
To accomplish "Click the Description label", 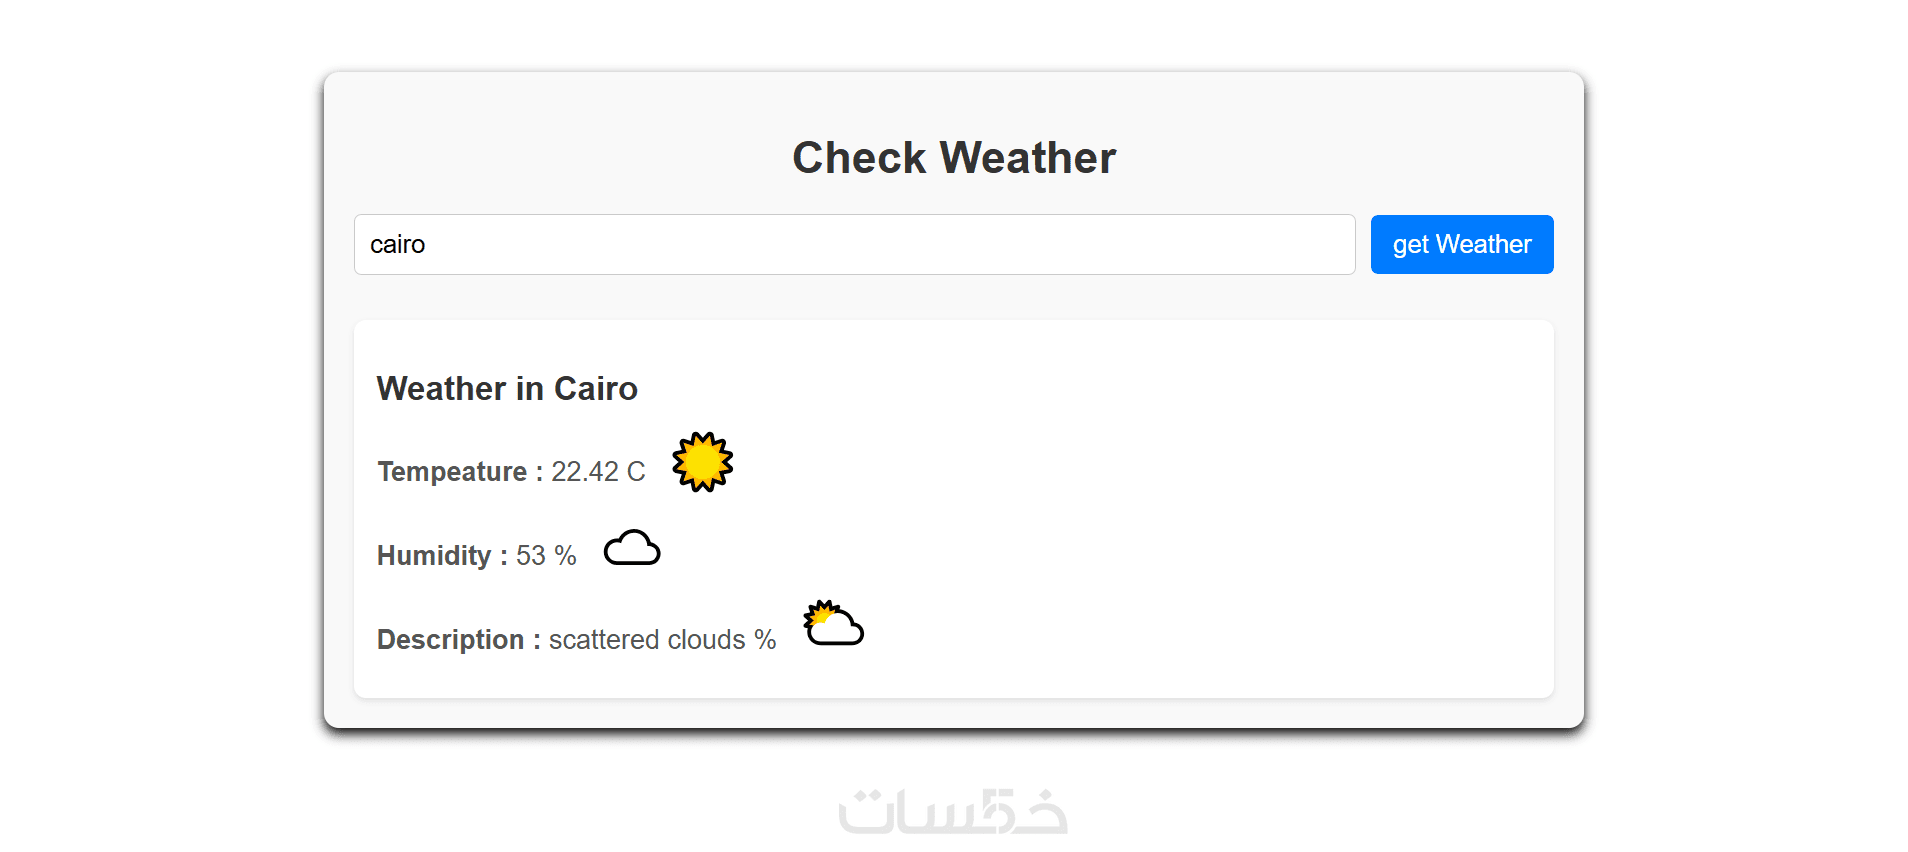I will pos(450,640).
